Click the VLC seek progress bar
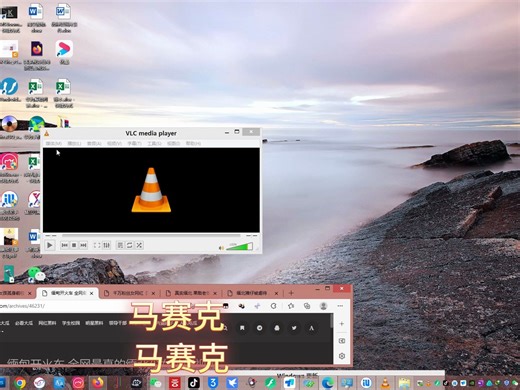The width and height of the screenshot is (520, 390). (x=151, y=236)
